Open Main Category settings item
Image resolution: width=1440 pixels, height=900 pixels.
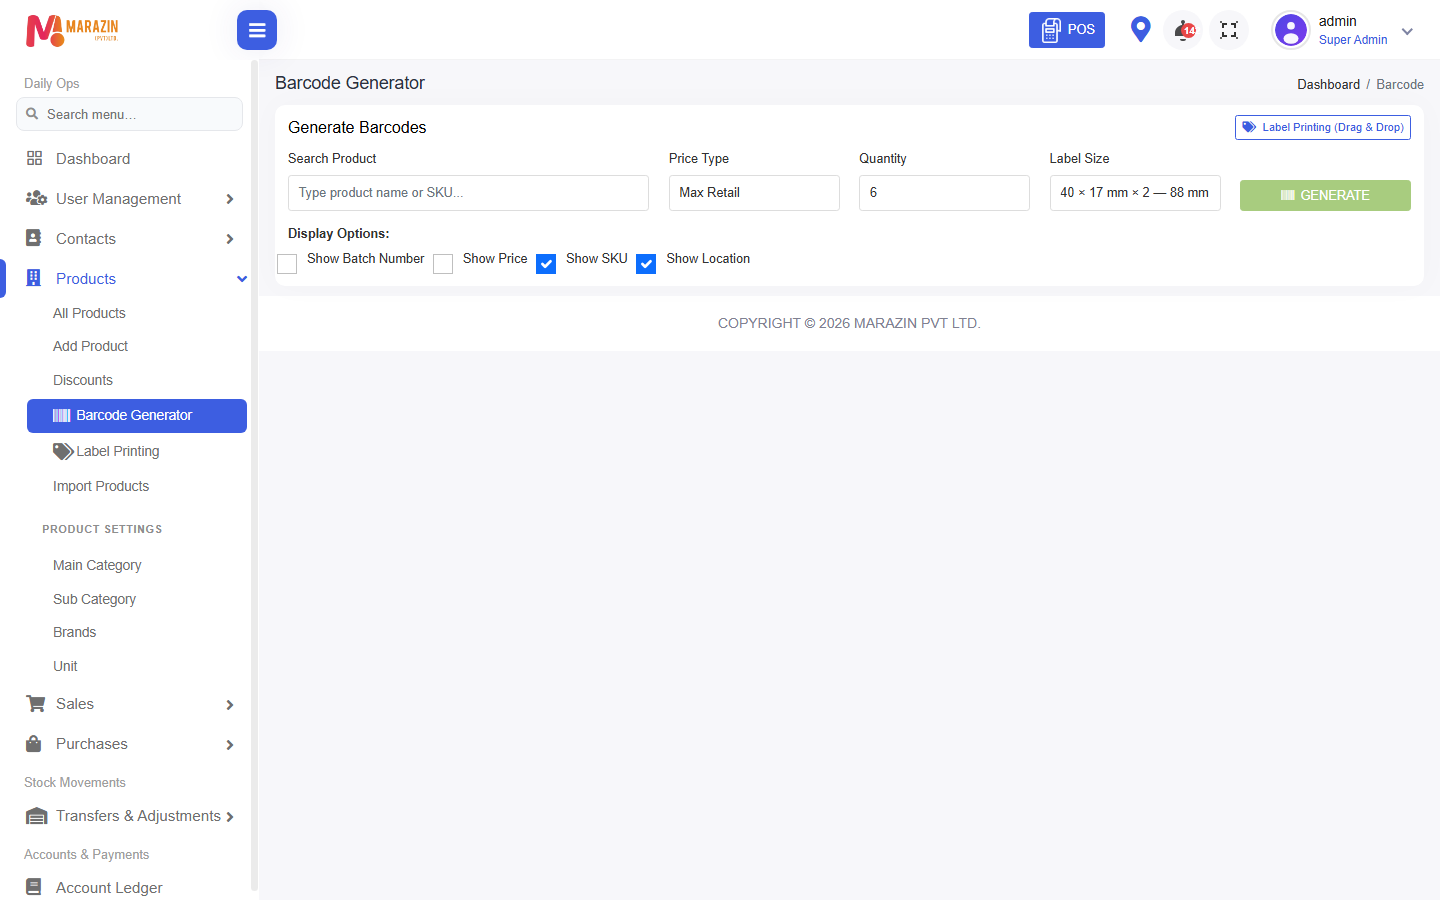97,565
